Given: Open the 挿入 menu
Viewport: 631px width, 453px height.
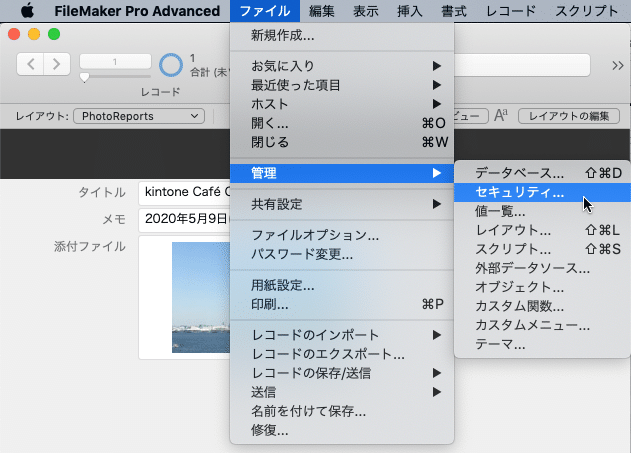Looking at the screenshot, I should coord(410,11).
